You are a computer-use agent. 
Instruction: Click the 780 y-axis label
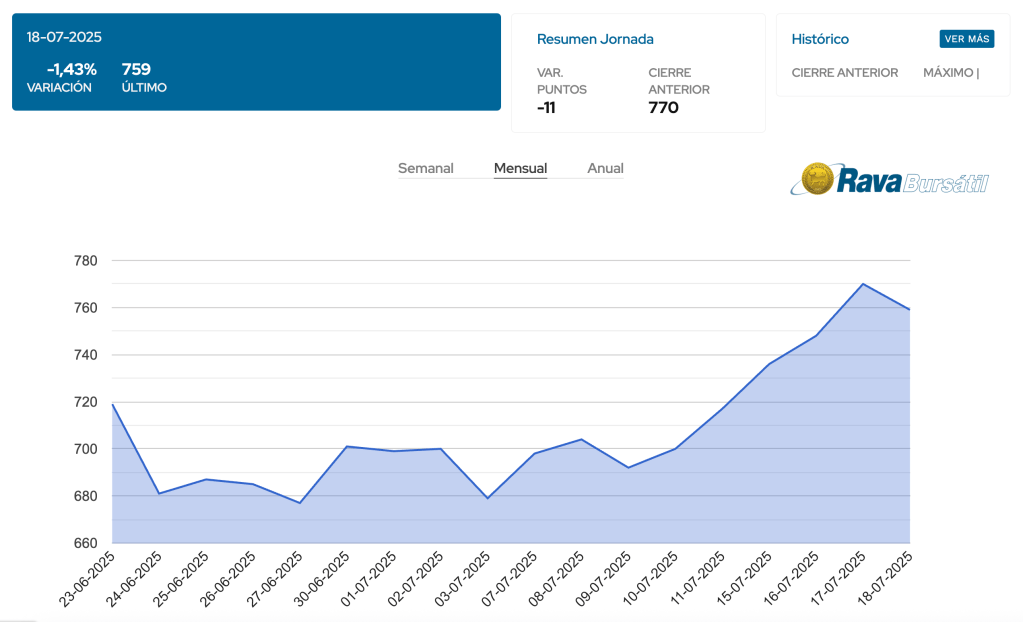click(86, 261)
